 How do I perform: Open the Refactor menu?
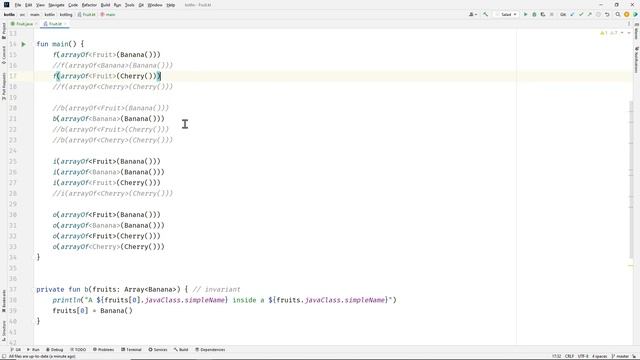pyautogui.click(x=89, y=5)
